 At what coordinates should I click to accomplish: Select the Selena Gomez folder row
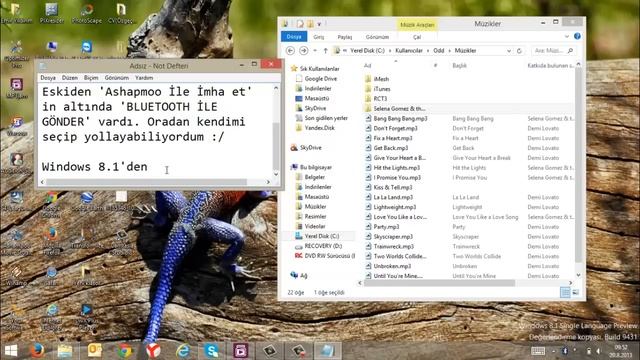[x=468, y=109]
